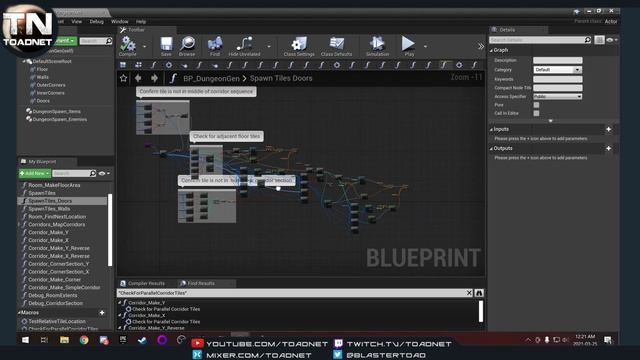Open the property matrix grid icon in Details

point(599,40)
